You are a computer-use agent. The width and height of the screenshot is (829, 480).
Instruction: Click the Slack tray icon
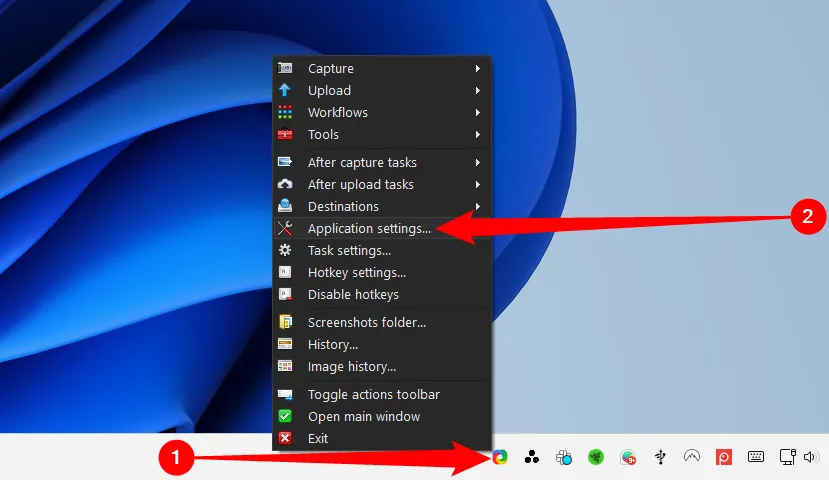click(x=564, y=457)
